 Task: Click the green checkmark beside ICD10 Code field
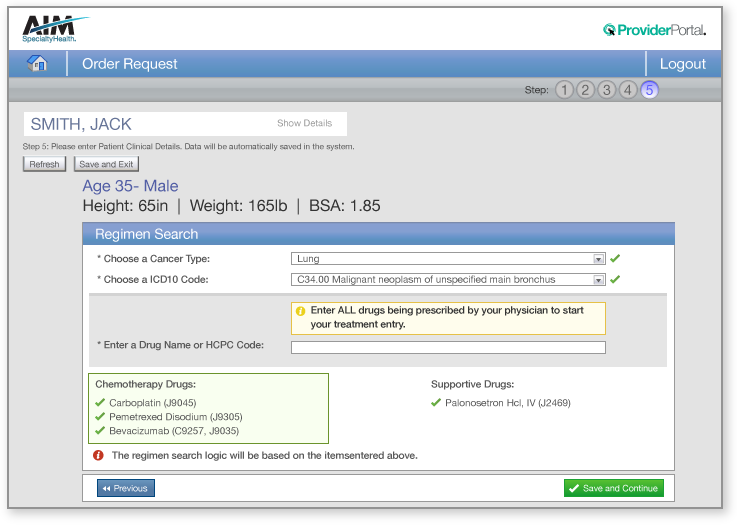pyautogui.click(x=615, y=279)
